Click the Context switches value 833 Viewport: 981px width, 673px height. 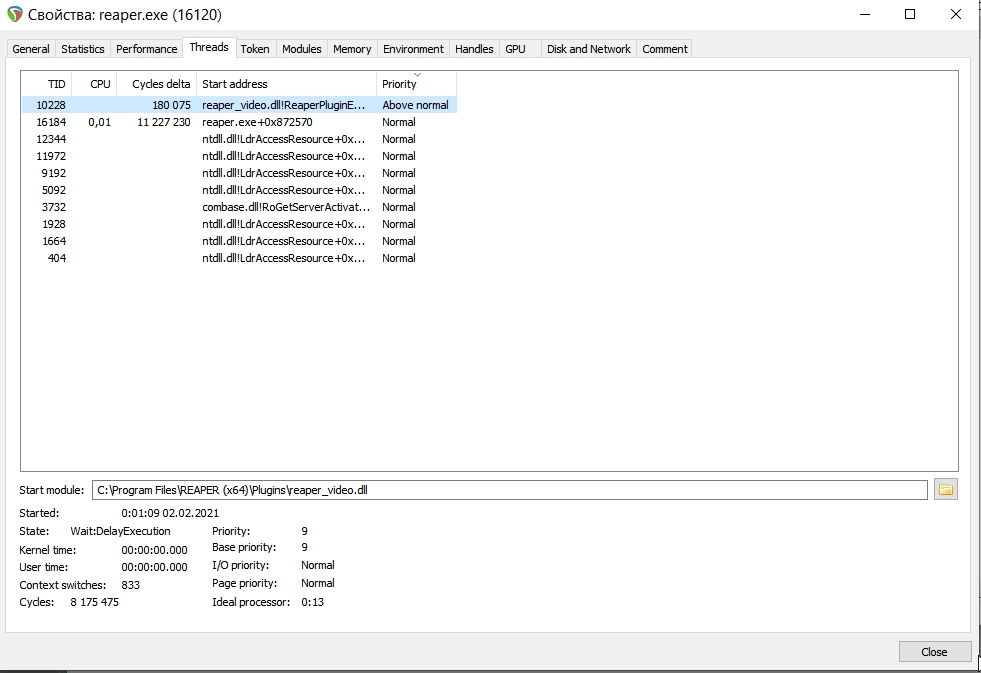pyautogui.click(x=130, y=585)
